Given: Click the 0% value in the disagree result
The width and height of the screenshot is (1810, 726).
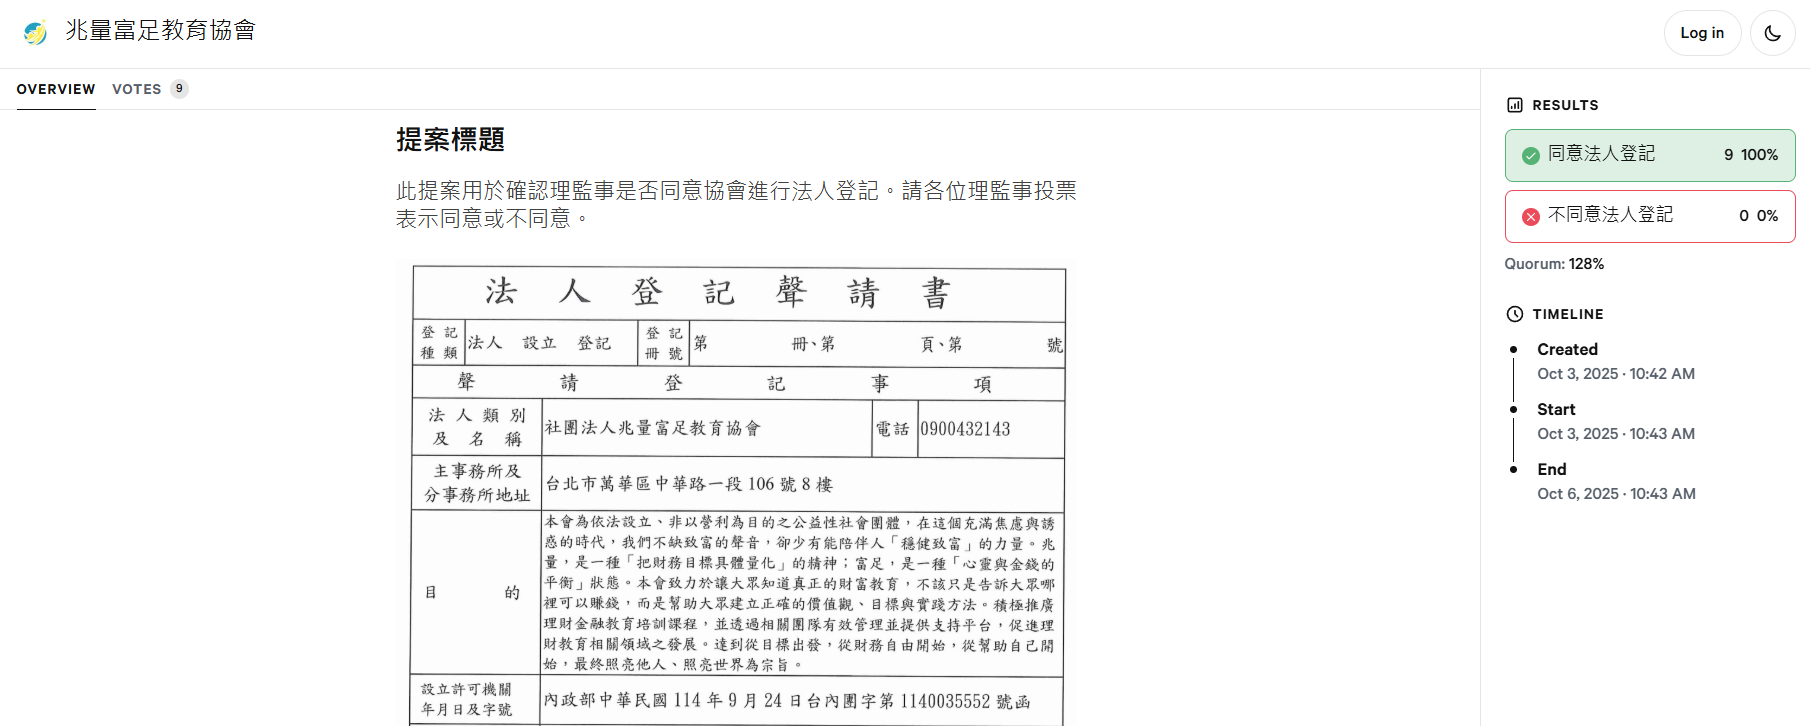Looking at the screenshot, I should [x=1767, y=216].
